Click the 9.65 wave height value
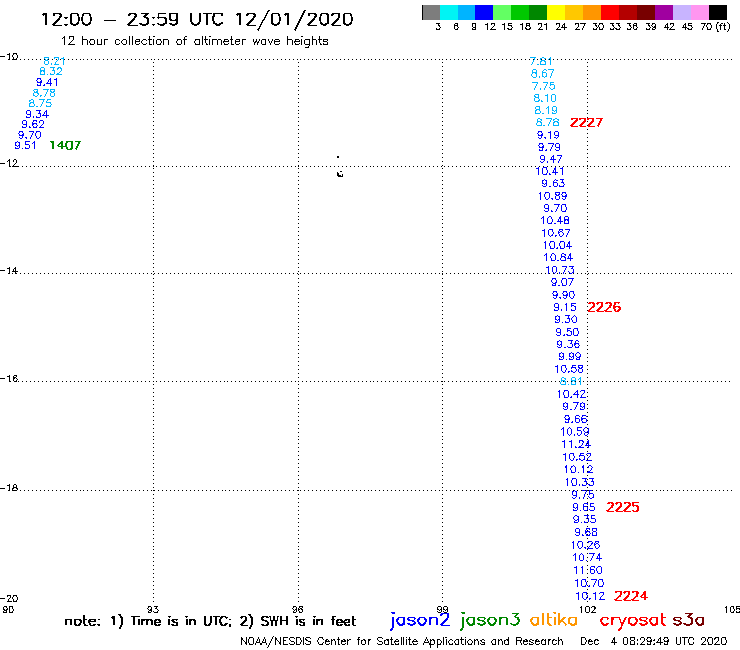The image size is (740, 650). (x=584, y=507)
